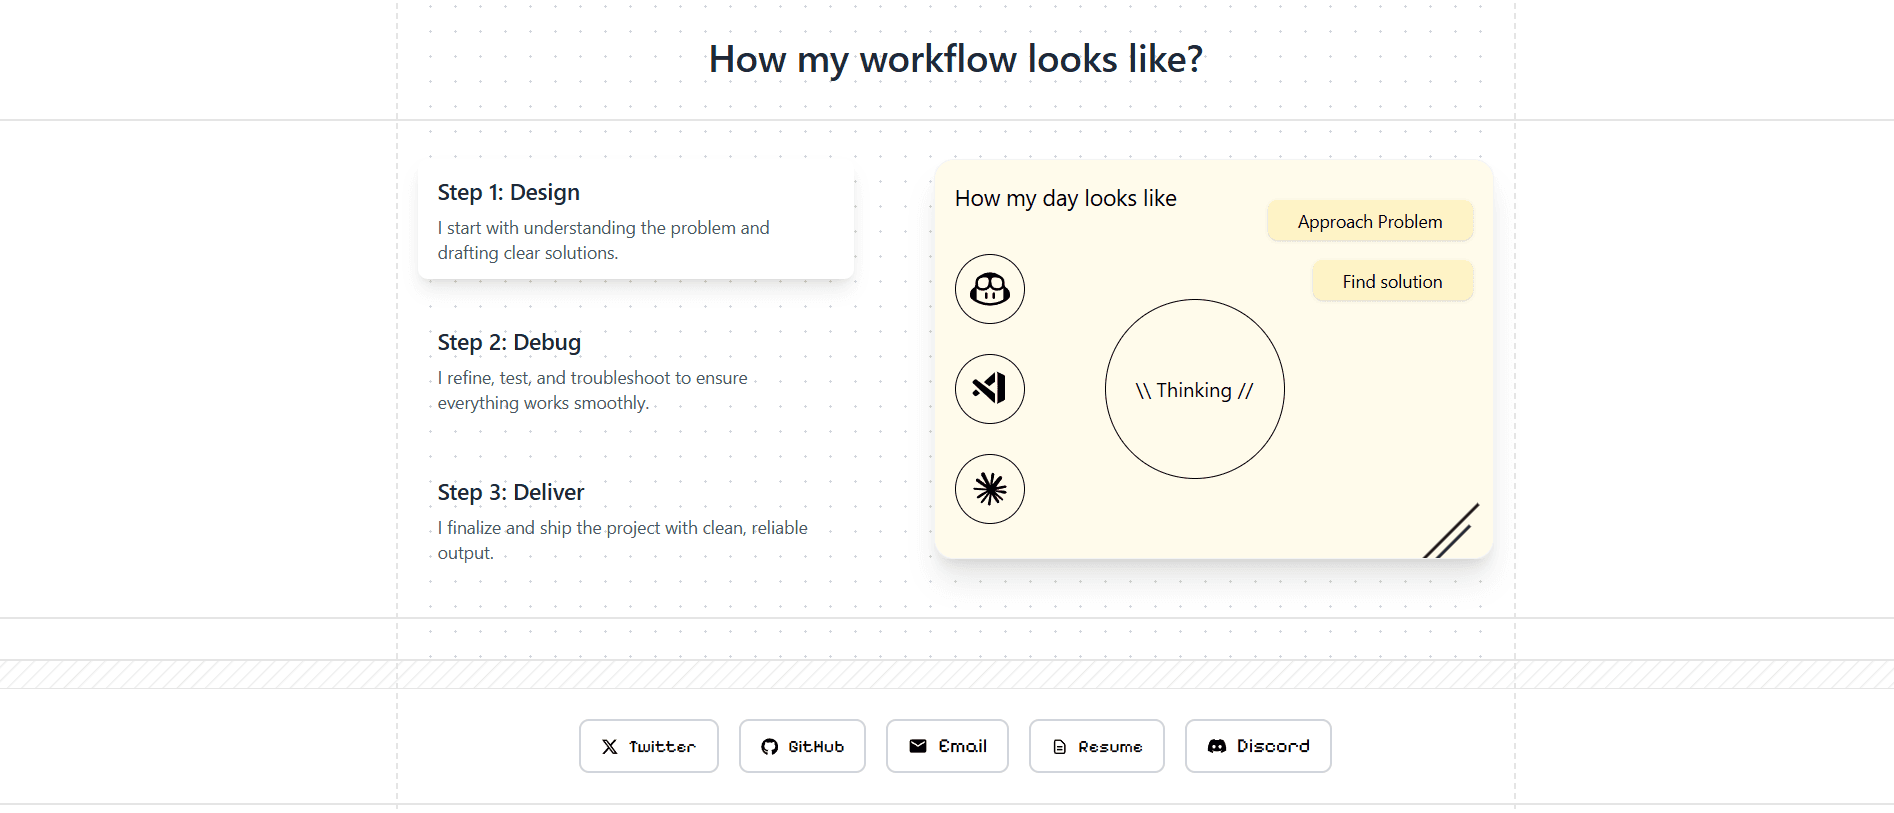Click the 'refine, test, and troubleshoot' description
Image resolution: width=1894 pixels, height=813 pixels.
coord(592,390)
